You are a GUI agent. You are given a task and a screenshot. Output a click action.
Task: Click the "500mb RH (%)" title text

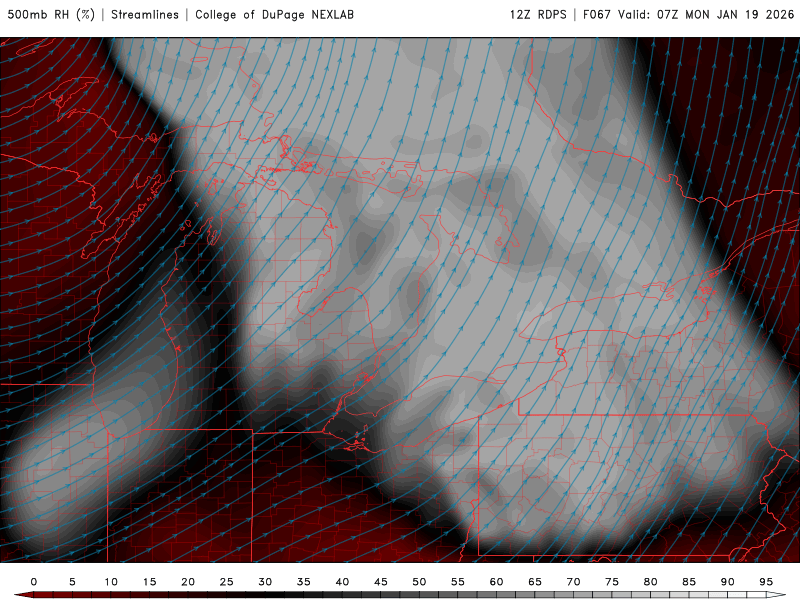click(52, 14)
